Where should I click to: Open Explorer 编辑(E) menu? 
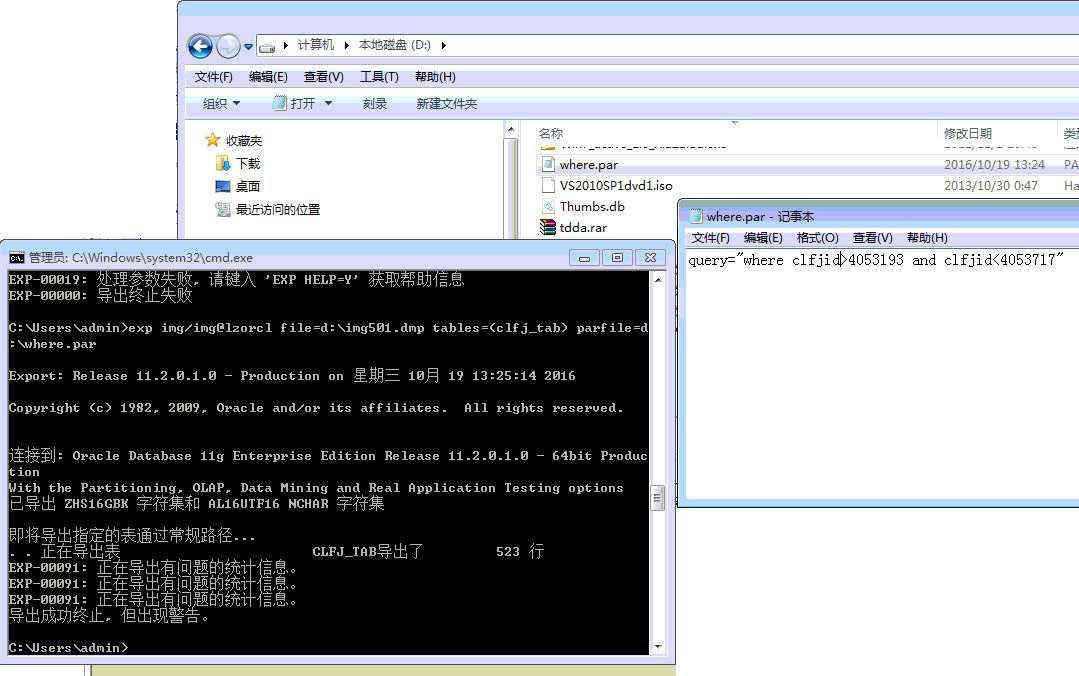click(268, 77)
